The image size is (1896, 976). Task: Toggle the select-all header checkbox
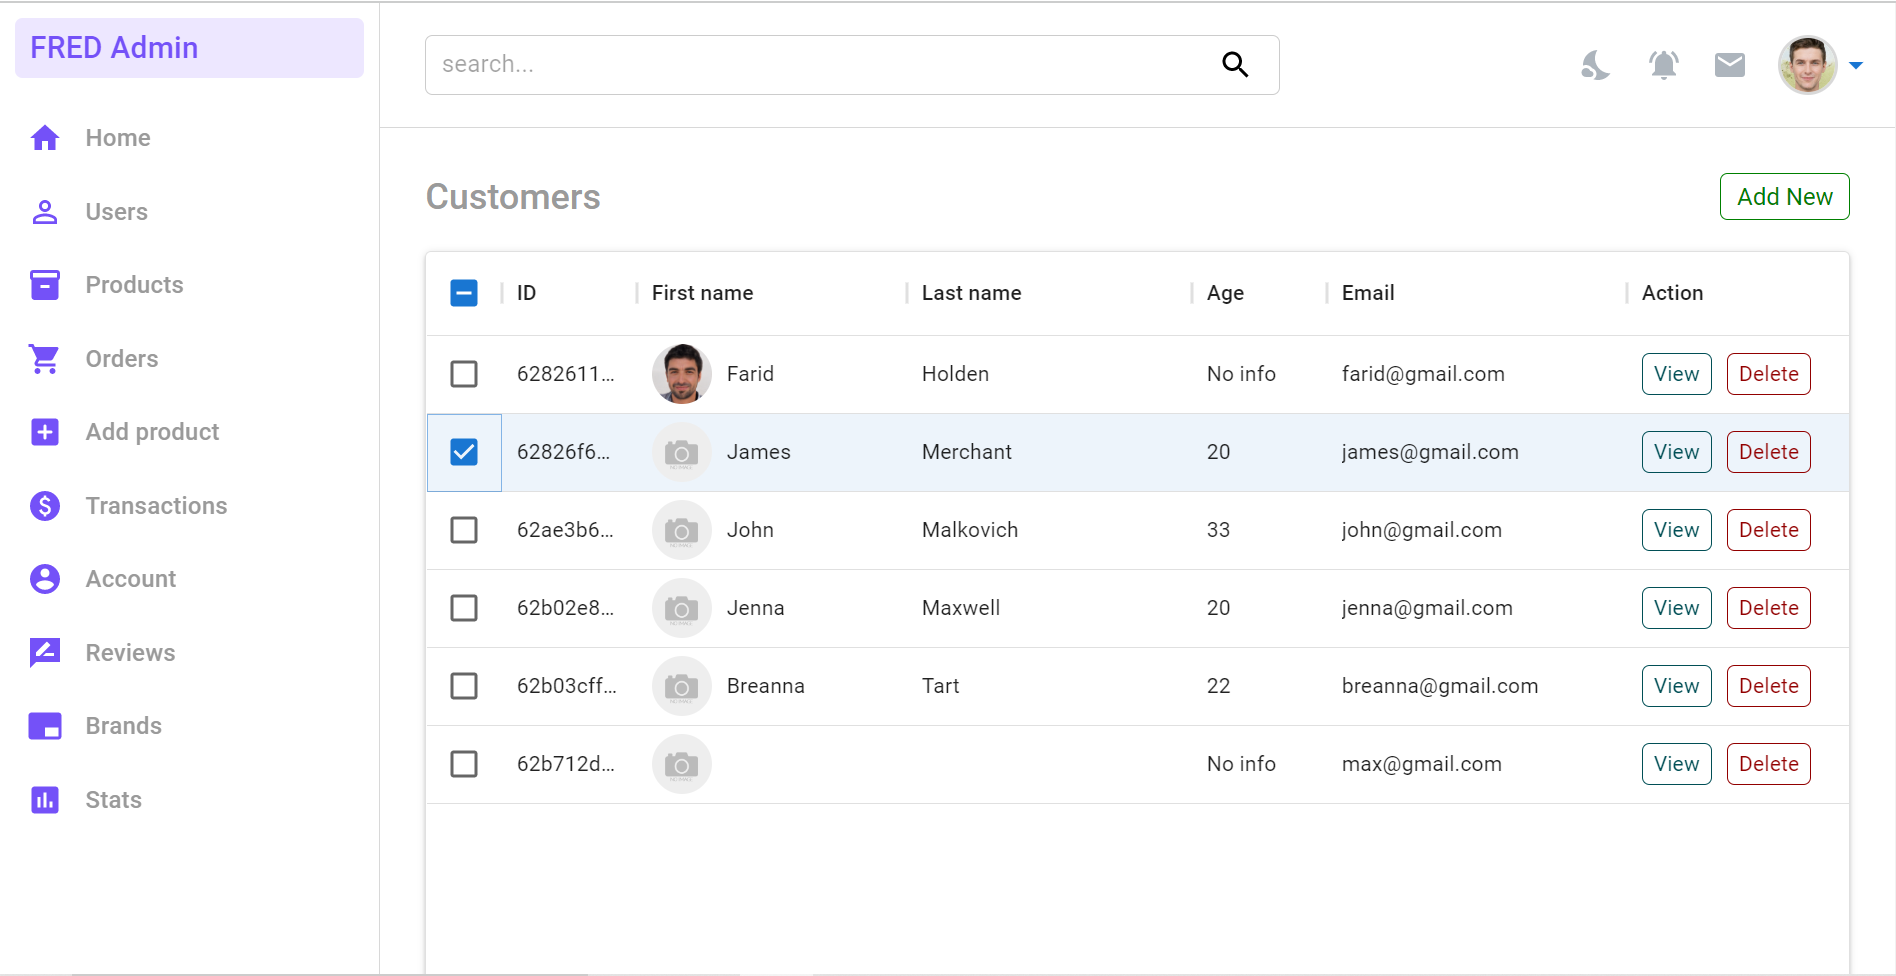coord(464,293)
